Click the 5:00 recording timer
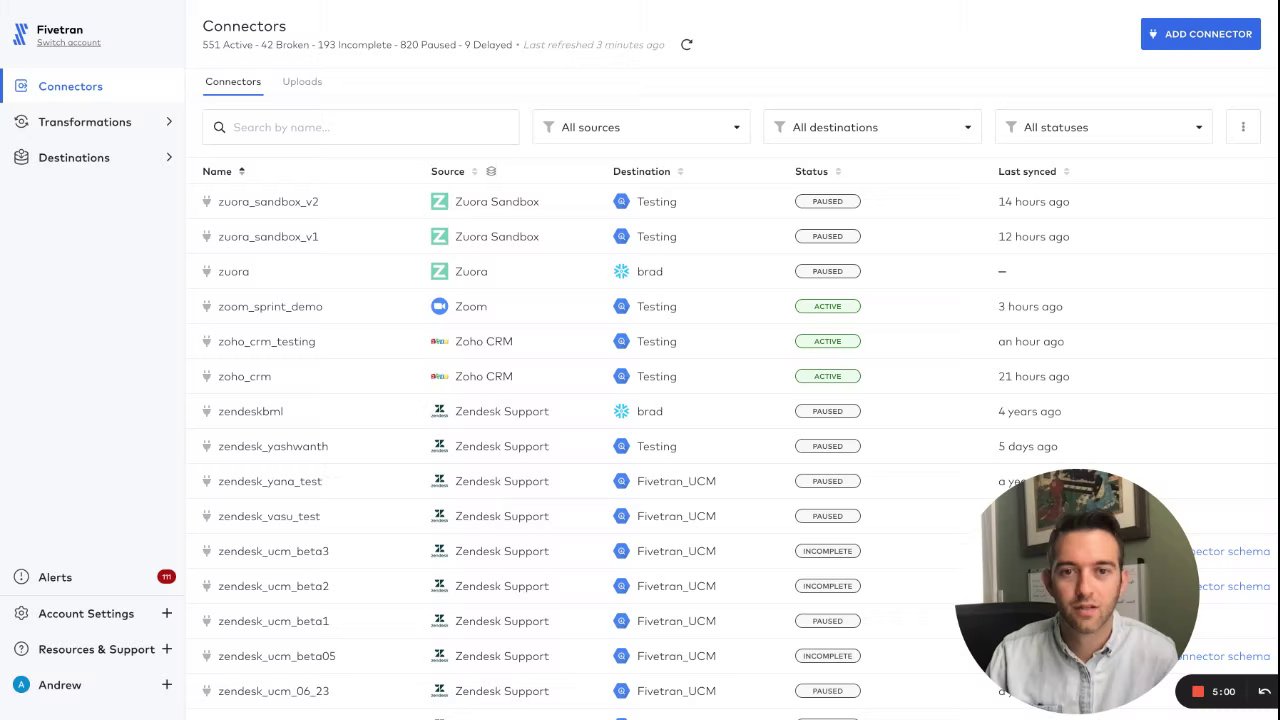 point(1223,691)
